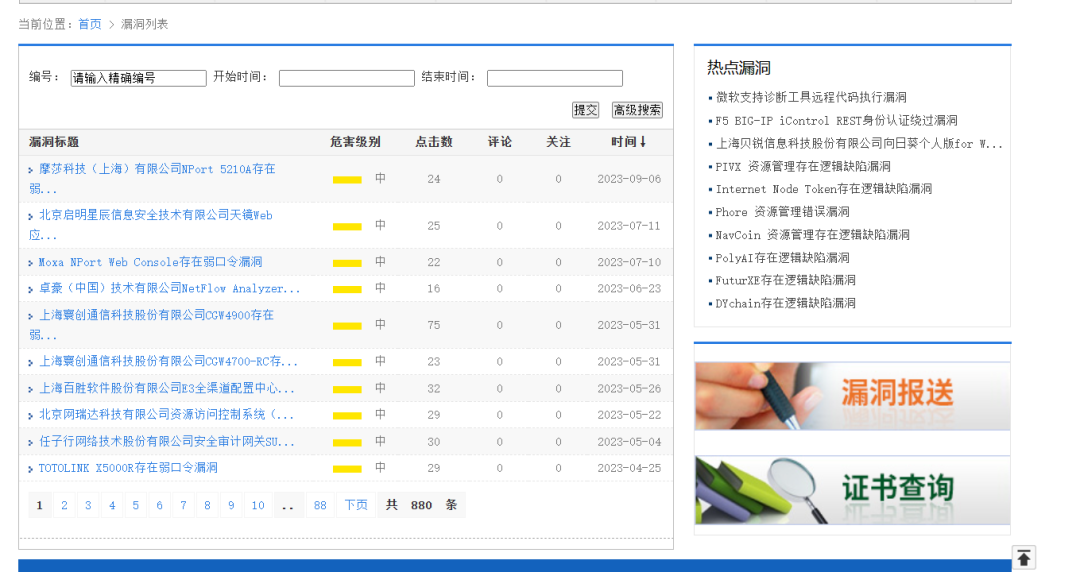The width and height of the screenshot is (1080, 572).
Task: Click the 证书查询 banner image
Action: [852, 490]
